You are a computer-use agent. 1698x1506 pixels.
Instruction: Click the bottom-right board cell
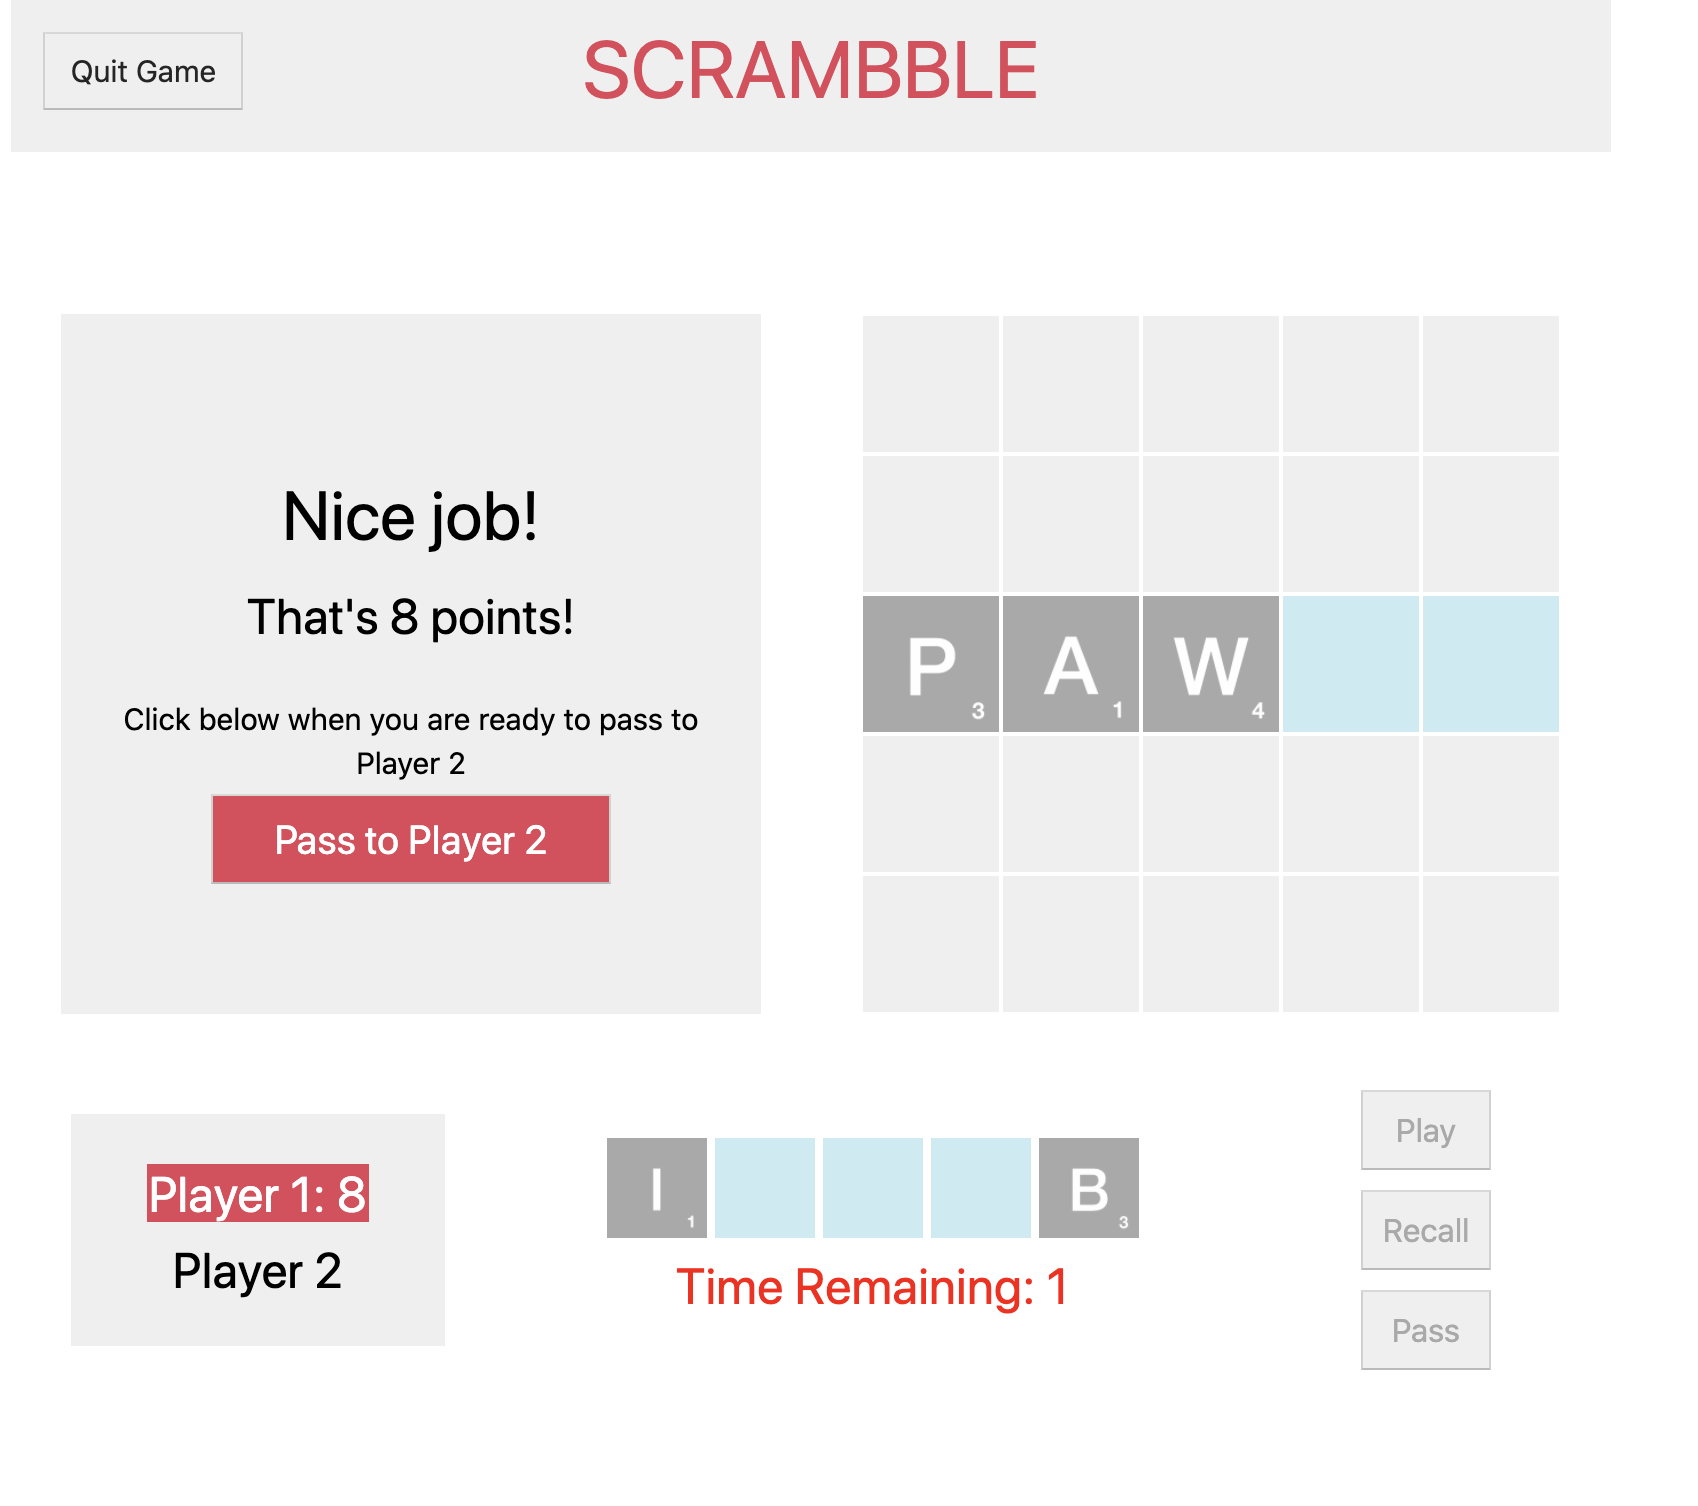[x=1491, y=944]
